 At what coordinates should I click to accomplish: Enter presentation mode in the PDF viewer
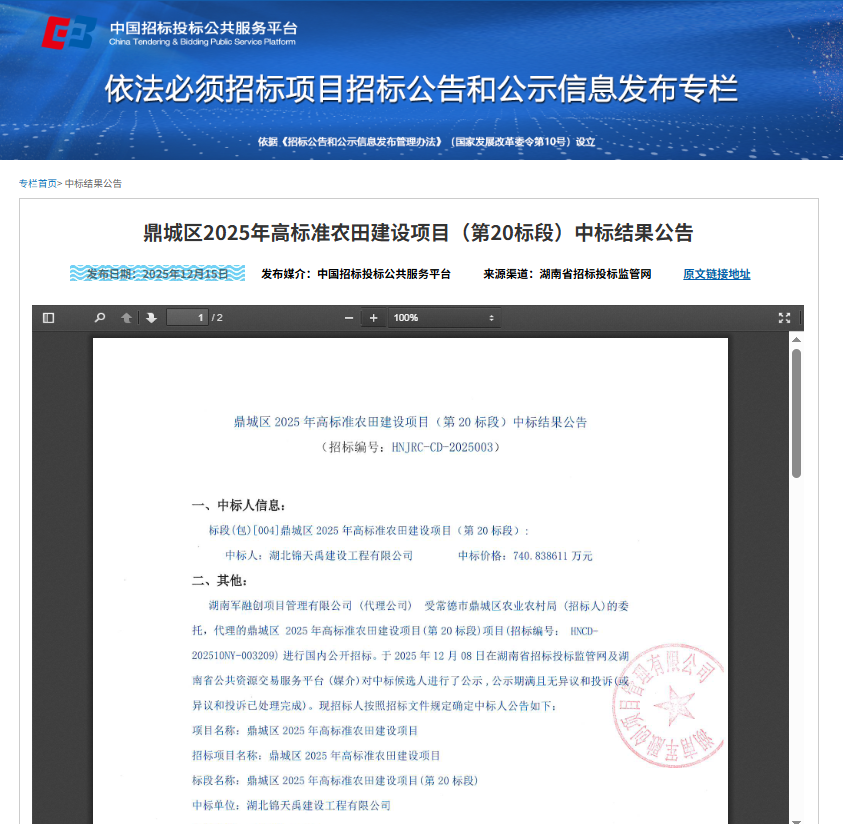tap(784, 317)
